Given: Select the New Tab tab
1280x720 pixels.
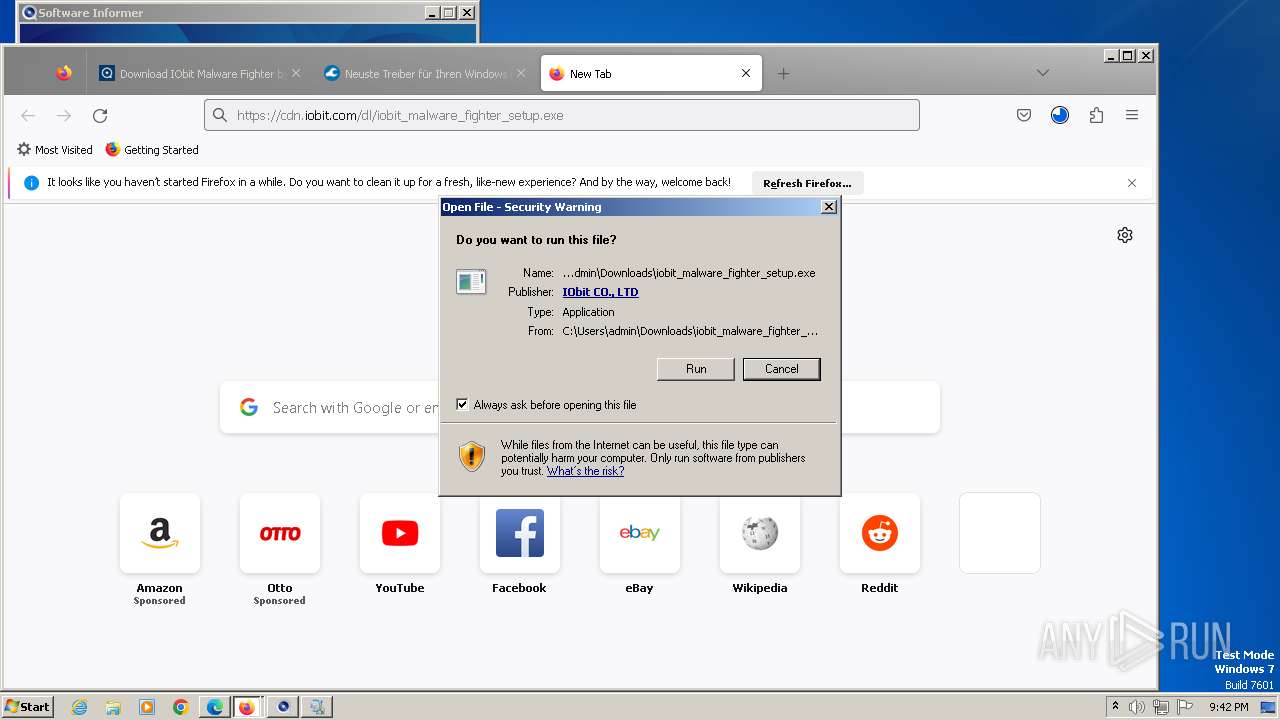Looking at the screenshot, I should click(x=651, y=74).
